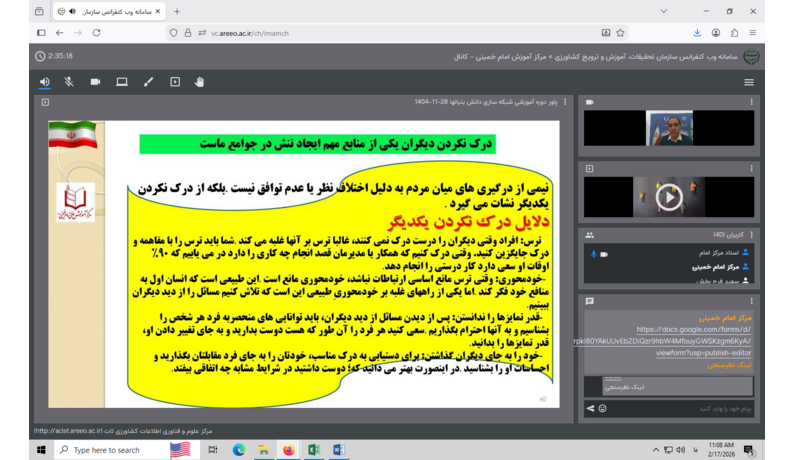Image resolution: width=795 pixels, height=460 pixels.
Task: Open the Windows Start menu
Action: (x=41, y=450)
